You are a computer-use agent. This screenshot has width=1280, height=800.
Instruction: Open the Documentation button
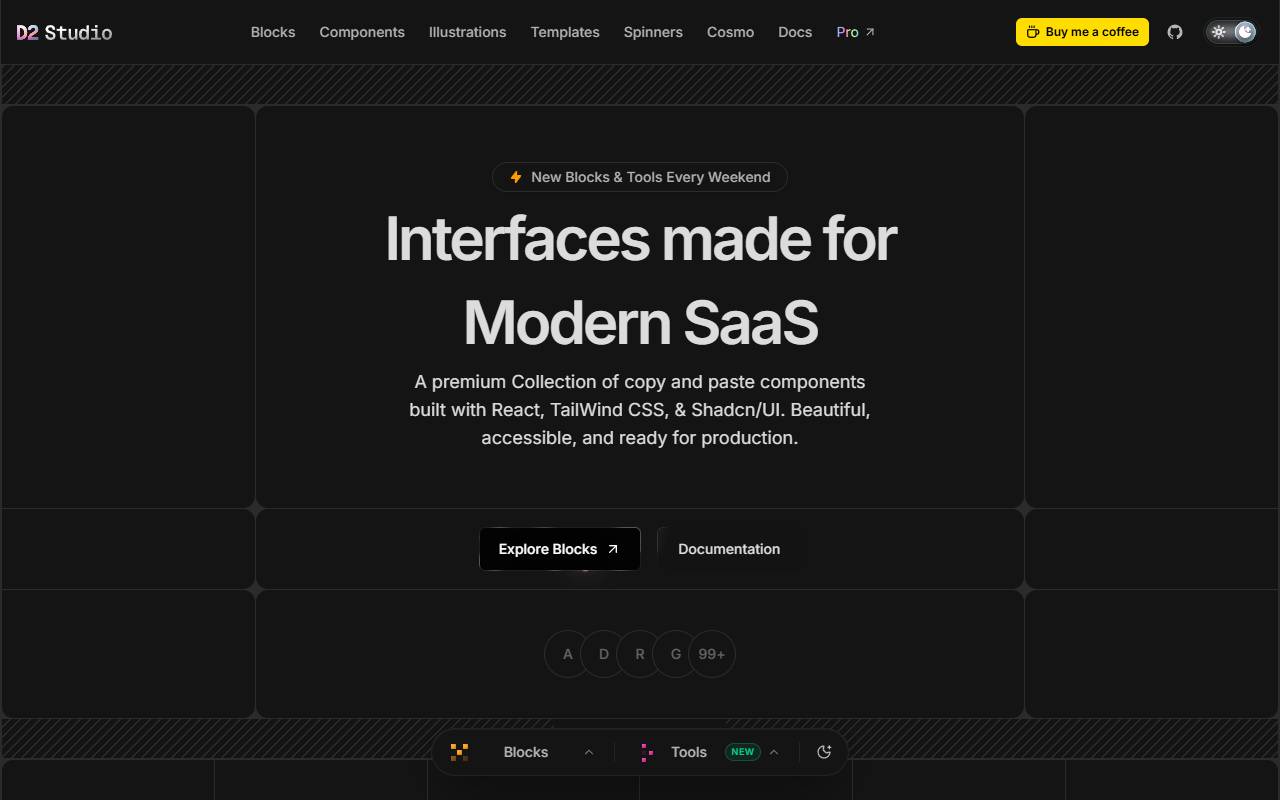tap(729, 549)
